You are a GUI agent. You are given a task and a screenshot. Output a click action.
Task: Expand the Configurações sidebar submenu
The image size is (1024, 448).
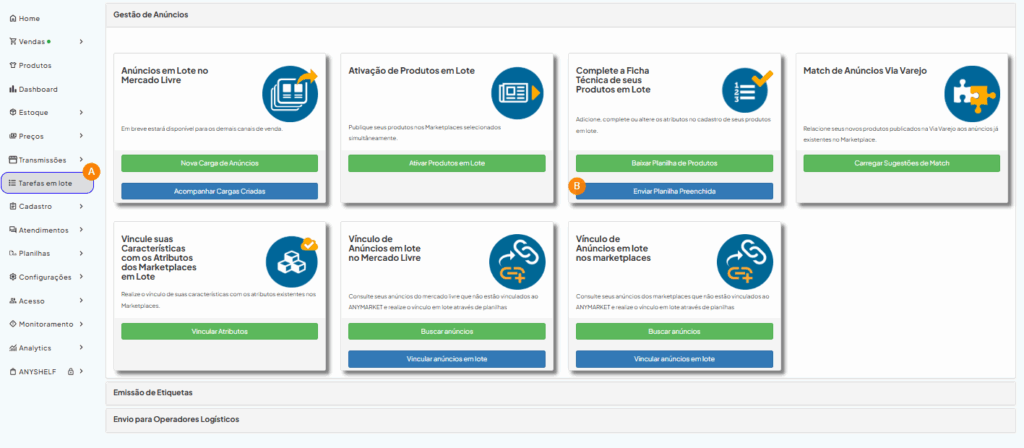pyautogui.click(x=81, y=277)
